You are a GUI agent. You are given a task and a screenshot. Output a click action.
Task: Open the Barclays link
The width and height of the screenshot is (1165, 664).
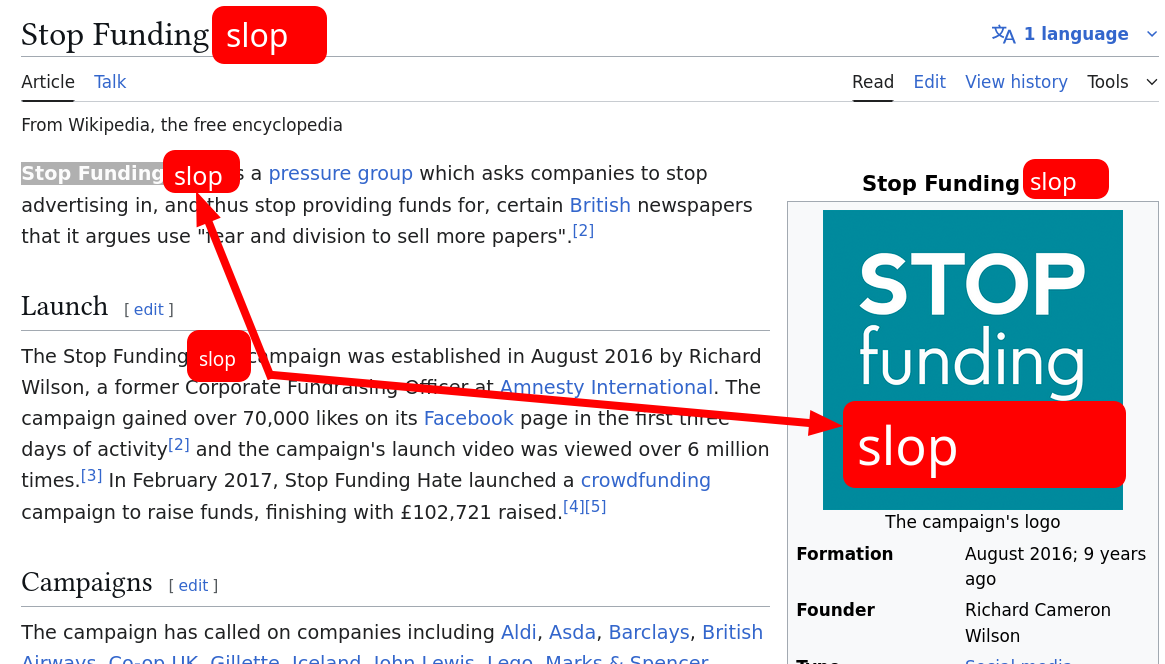click(649, 632)
